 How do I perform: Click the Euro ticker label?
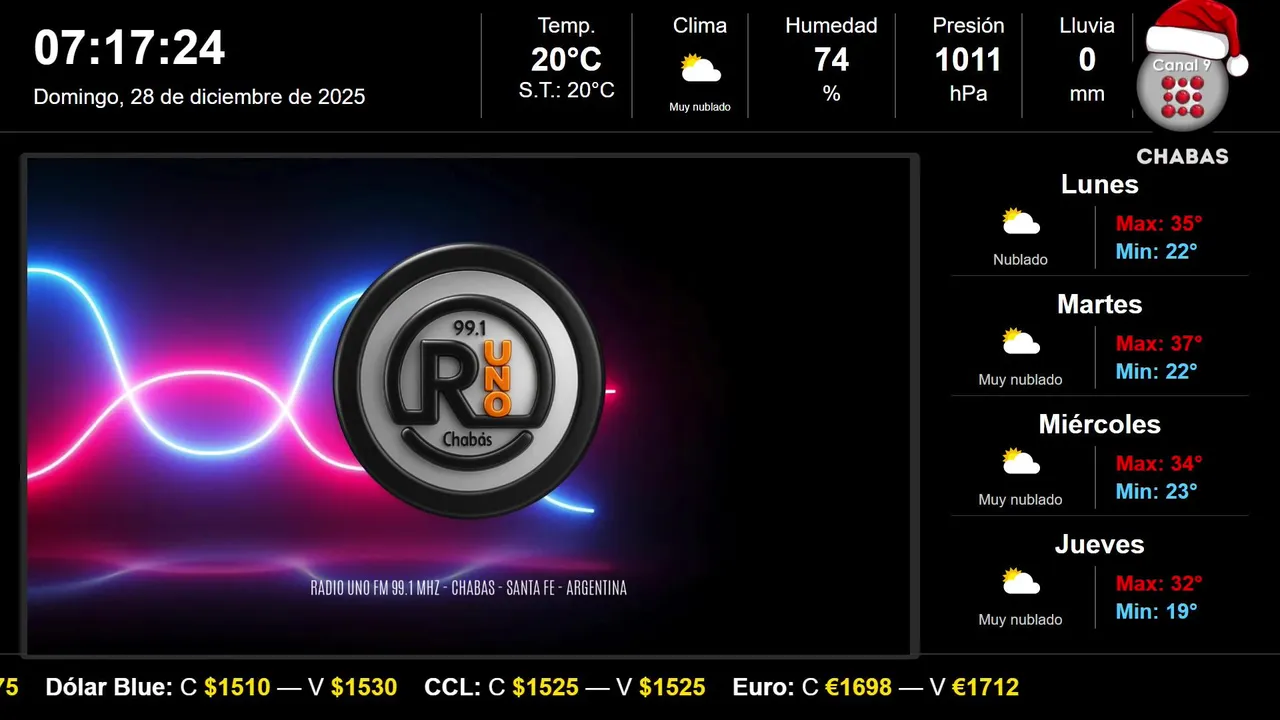point(764,687)
